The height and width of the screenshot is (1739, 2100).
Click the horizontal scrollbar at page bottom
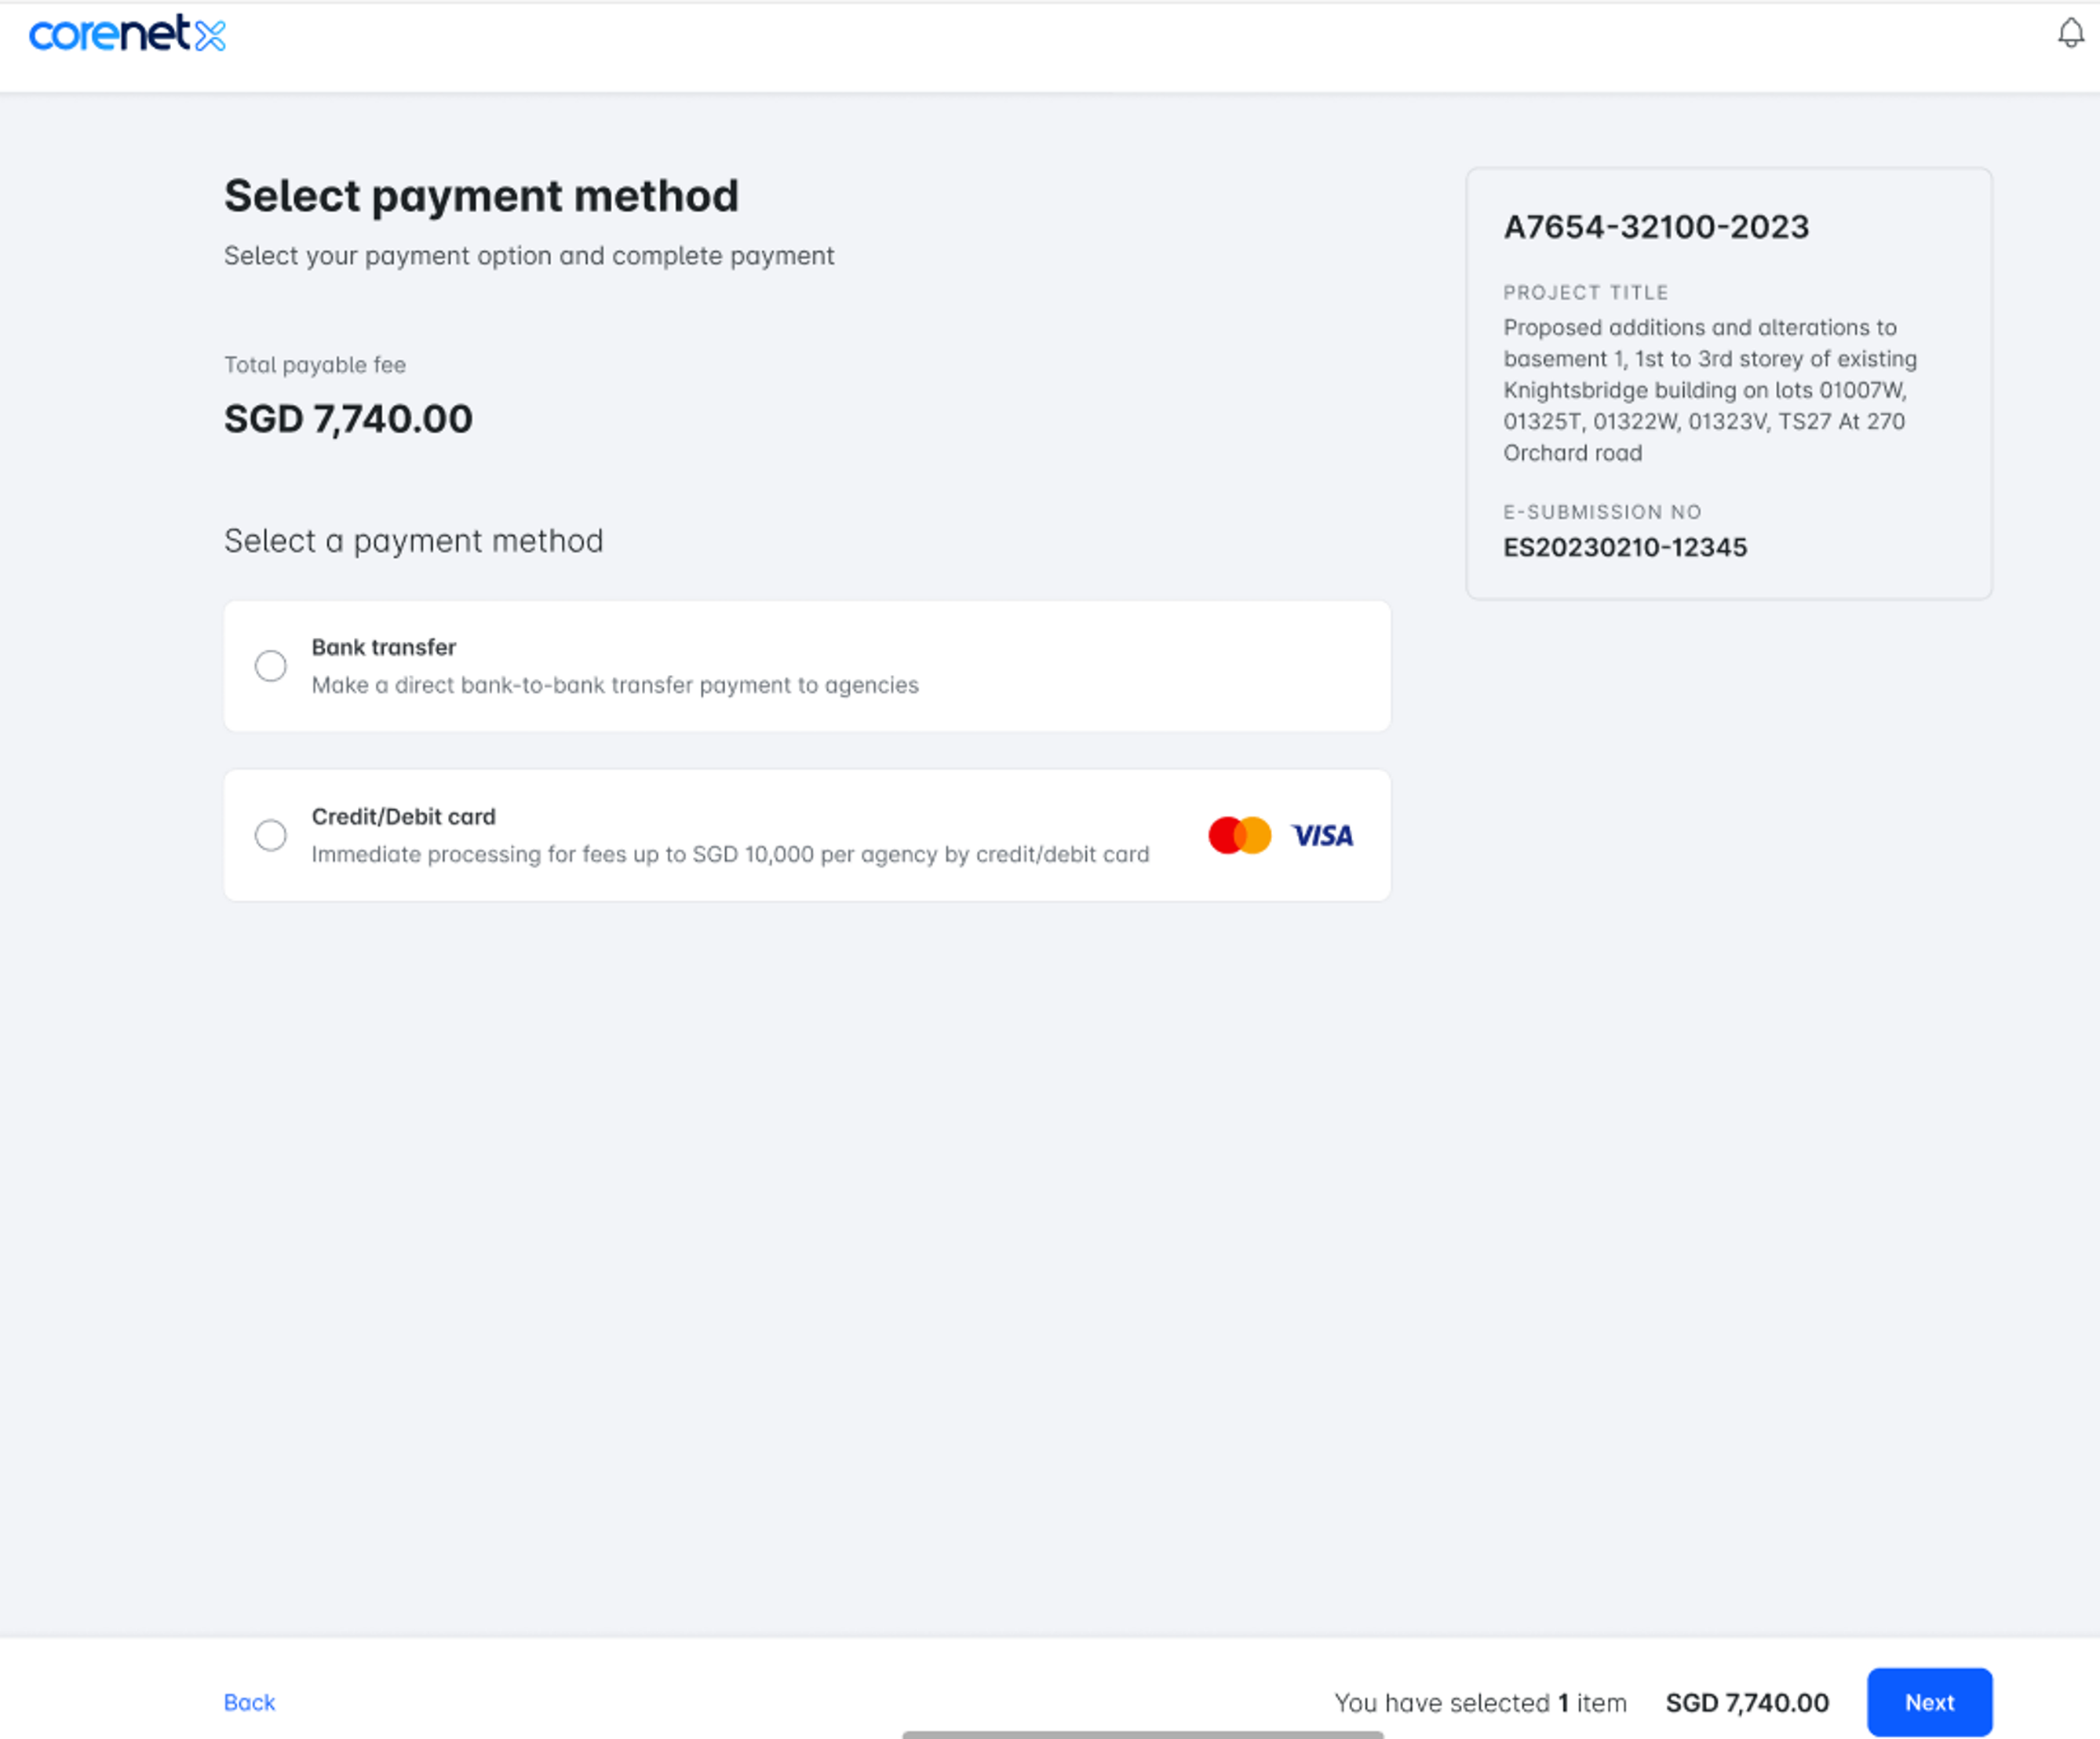[1142, 1734]
